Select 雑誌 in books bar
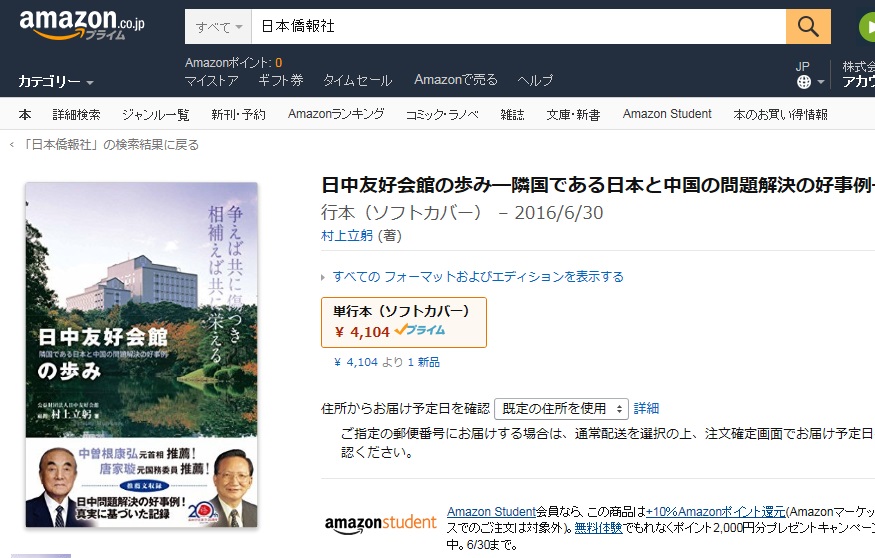The width and height of the screenshot is (875, 558). pos(512,114)
